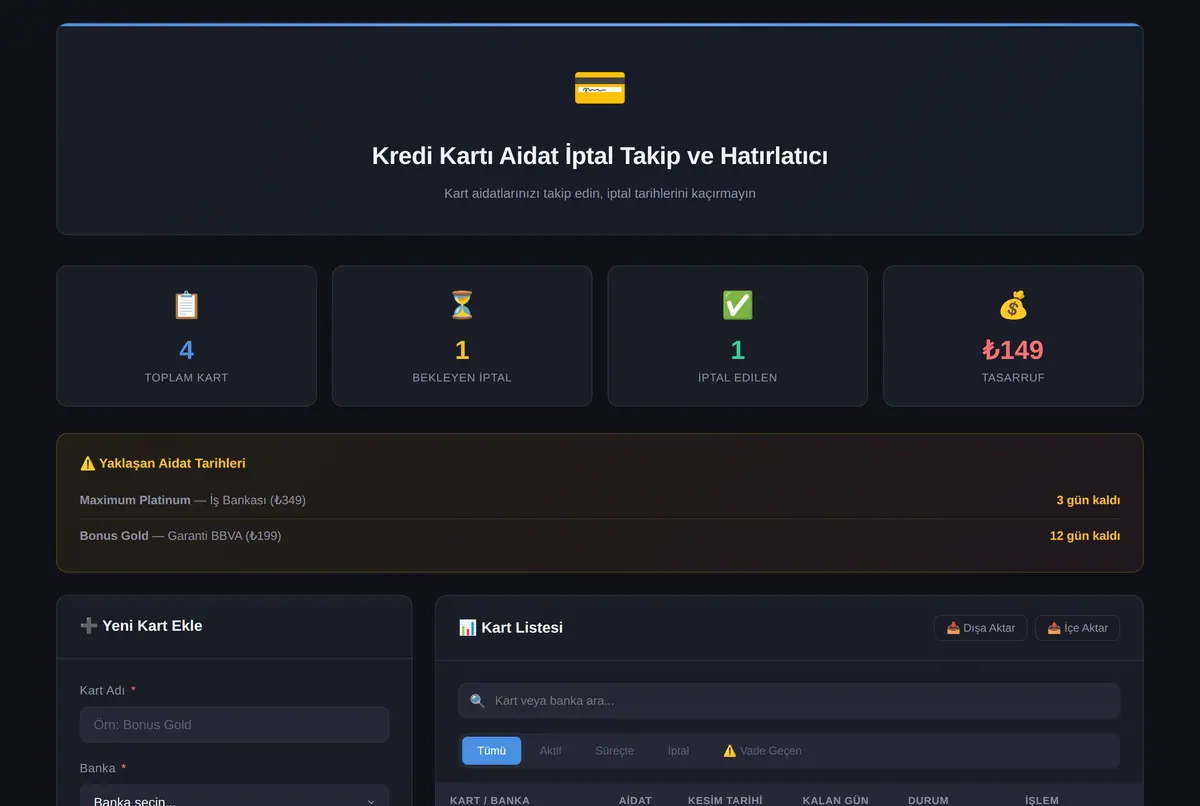This screenshot has width=1200, height=806.
Task: Click the page title Kredi Kartı Aidat İptal Takip
Action: 600,156
